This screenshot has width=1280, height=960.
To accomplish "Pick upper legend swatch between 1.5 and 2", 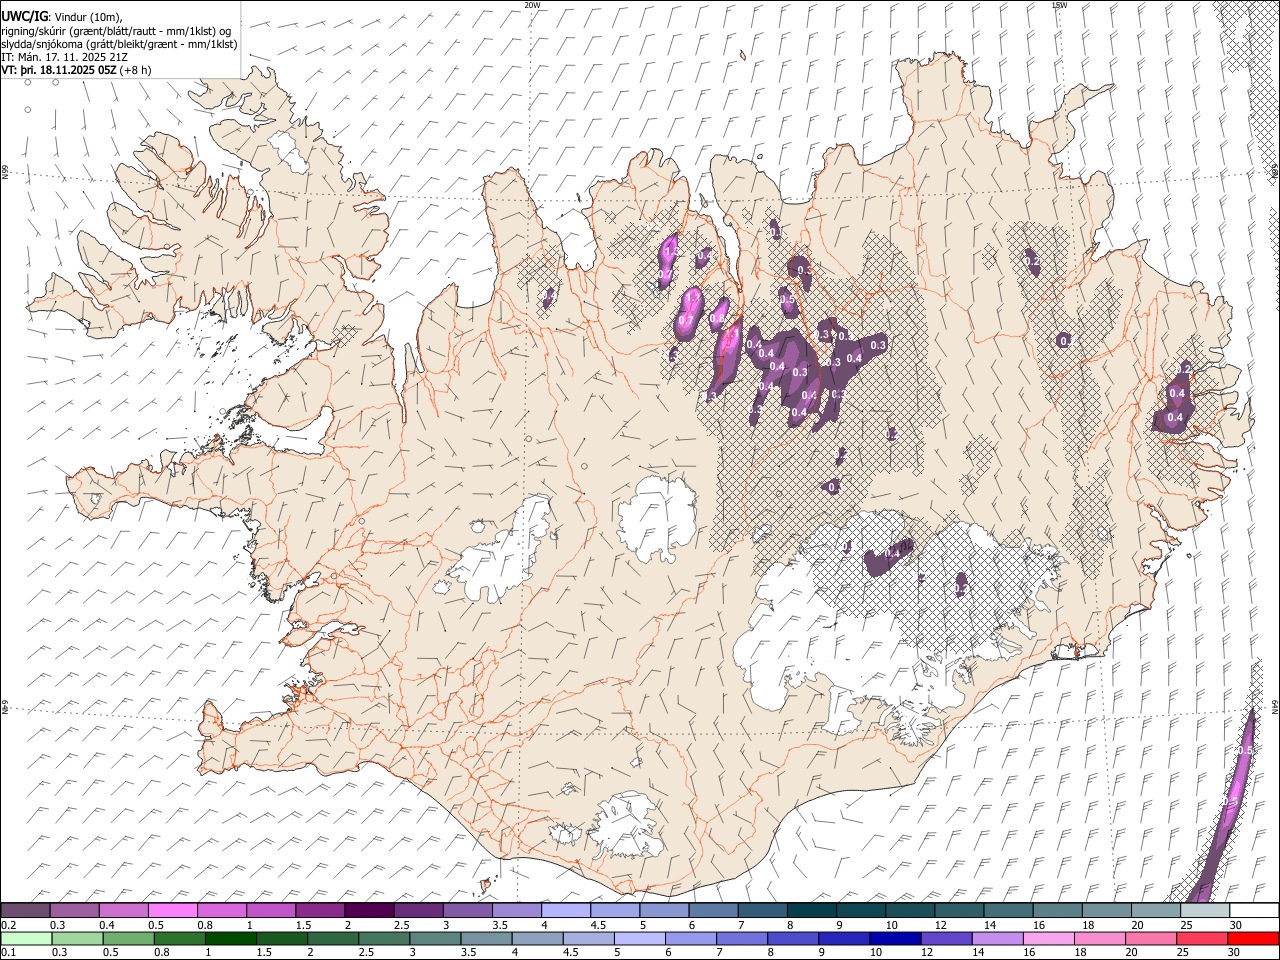I will [320, 911].
